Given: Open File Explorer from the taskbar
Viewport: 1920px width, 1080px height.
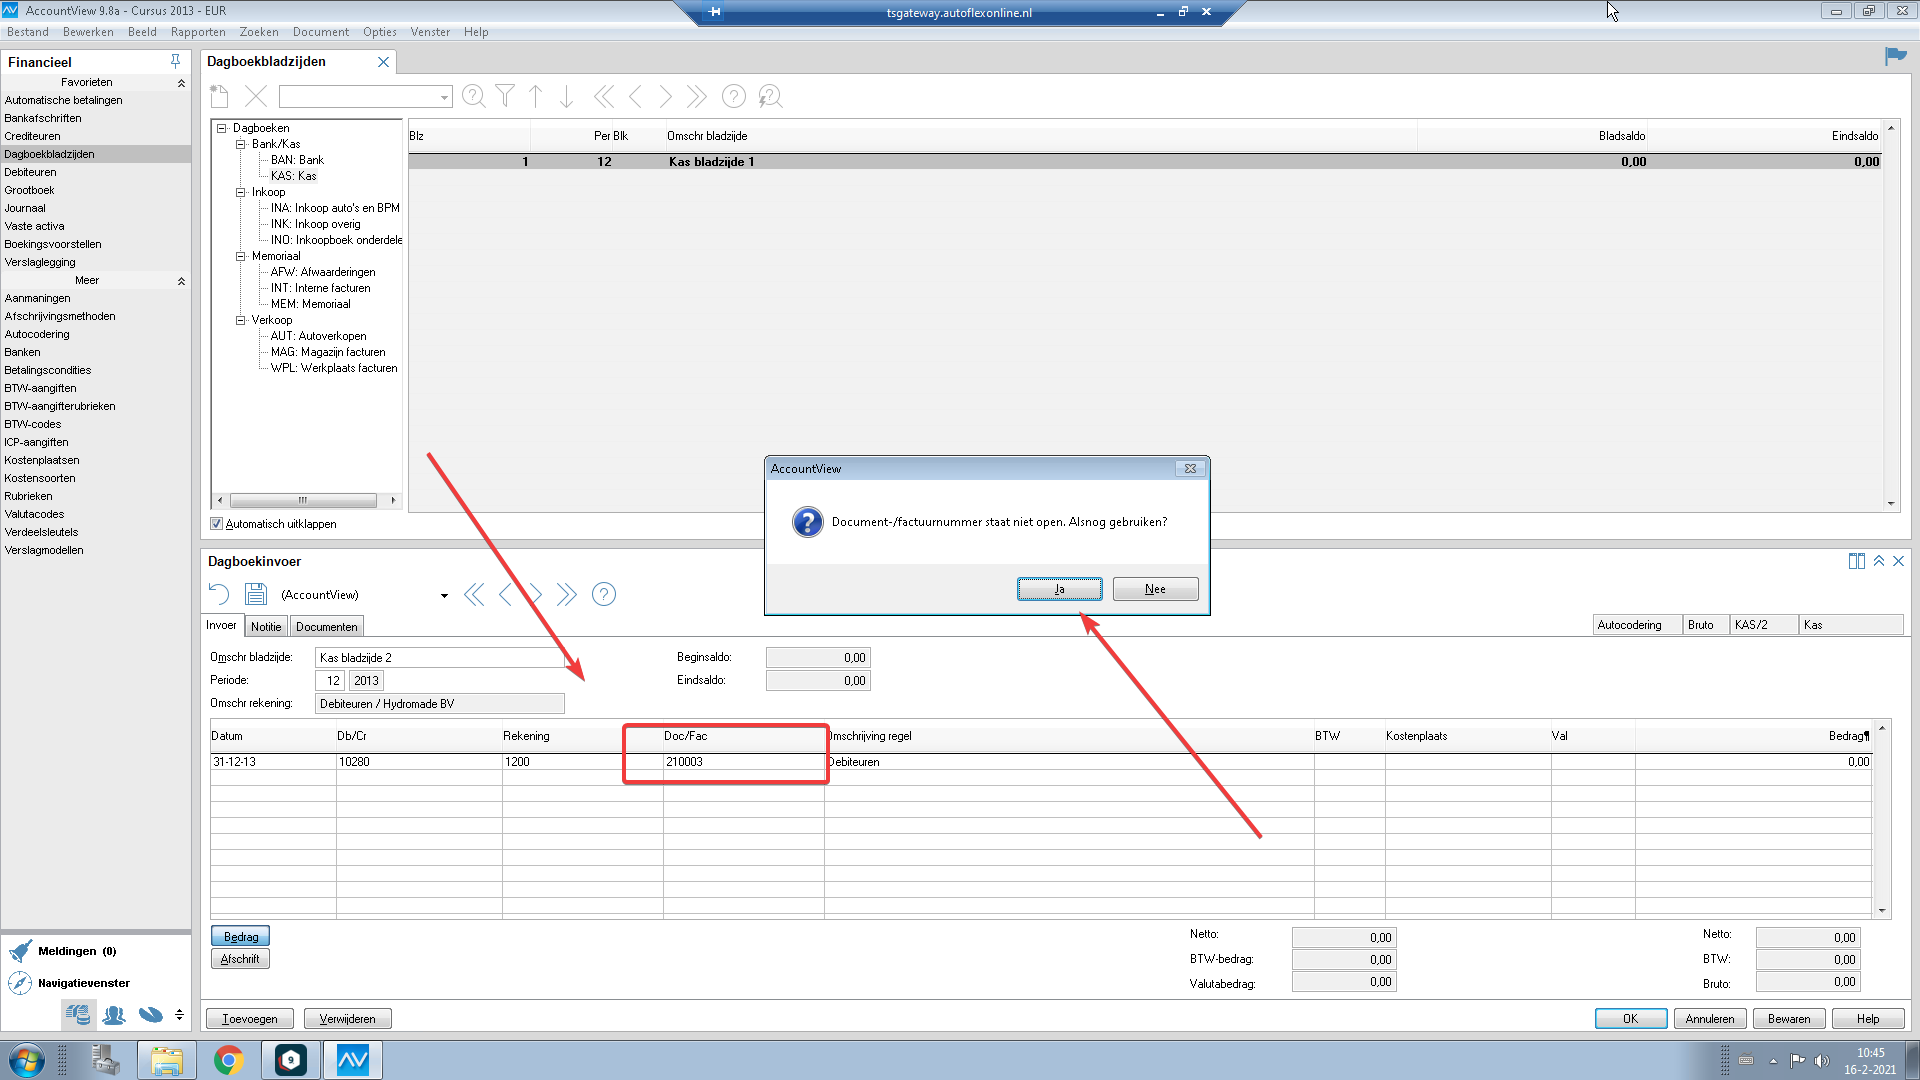Looking at the screenshot, I should [x=167, y=1060].
